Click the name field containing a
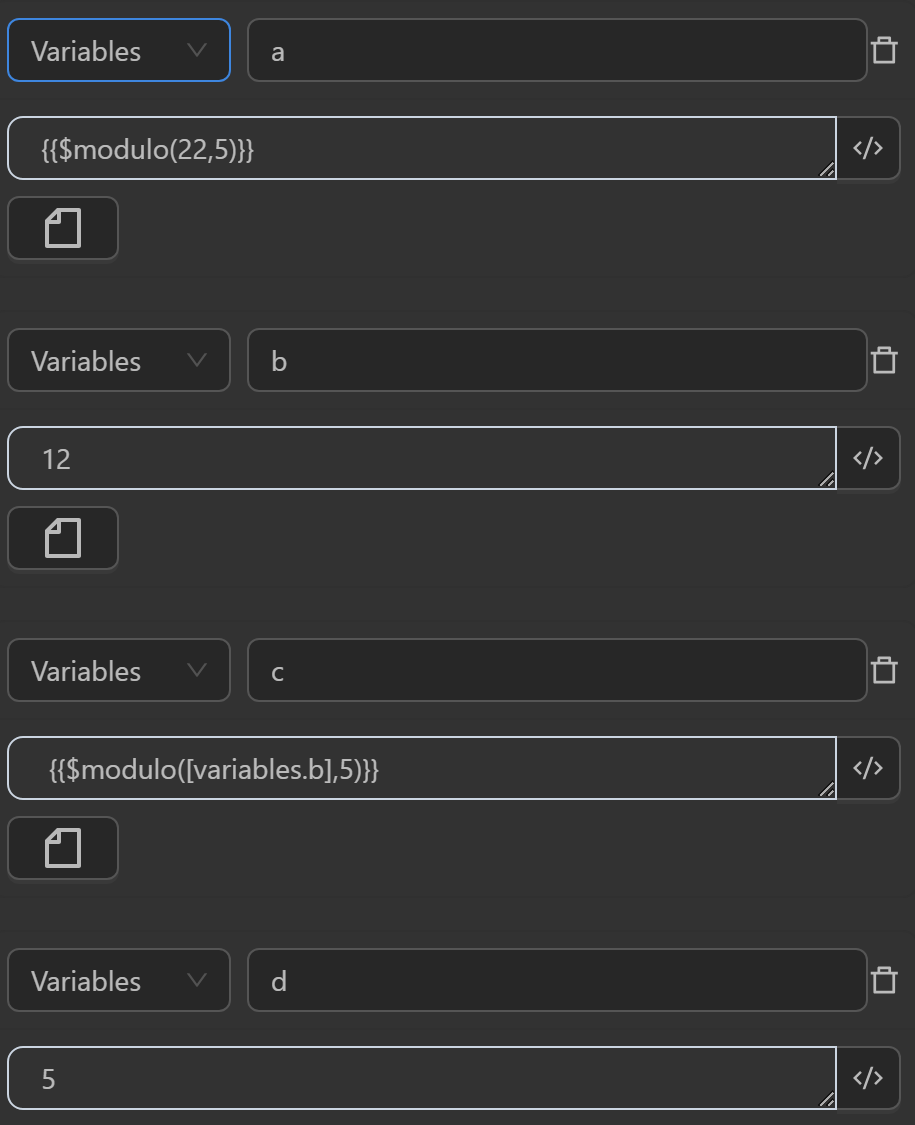 [x=557, y=50]
